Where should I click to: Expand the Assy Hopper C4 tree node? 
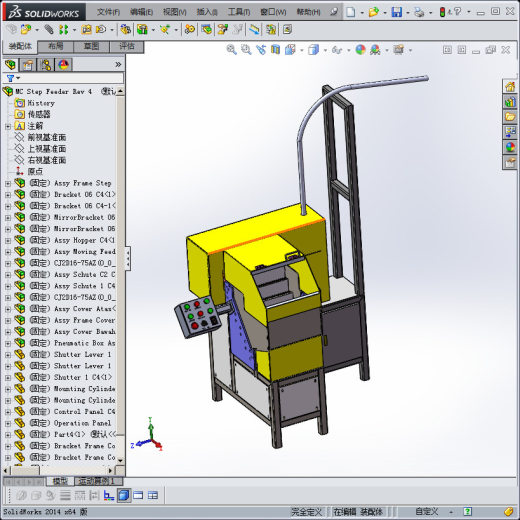pyautogui.click(x=8, y=241)
